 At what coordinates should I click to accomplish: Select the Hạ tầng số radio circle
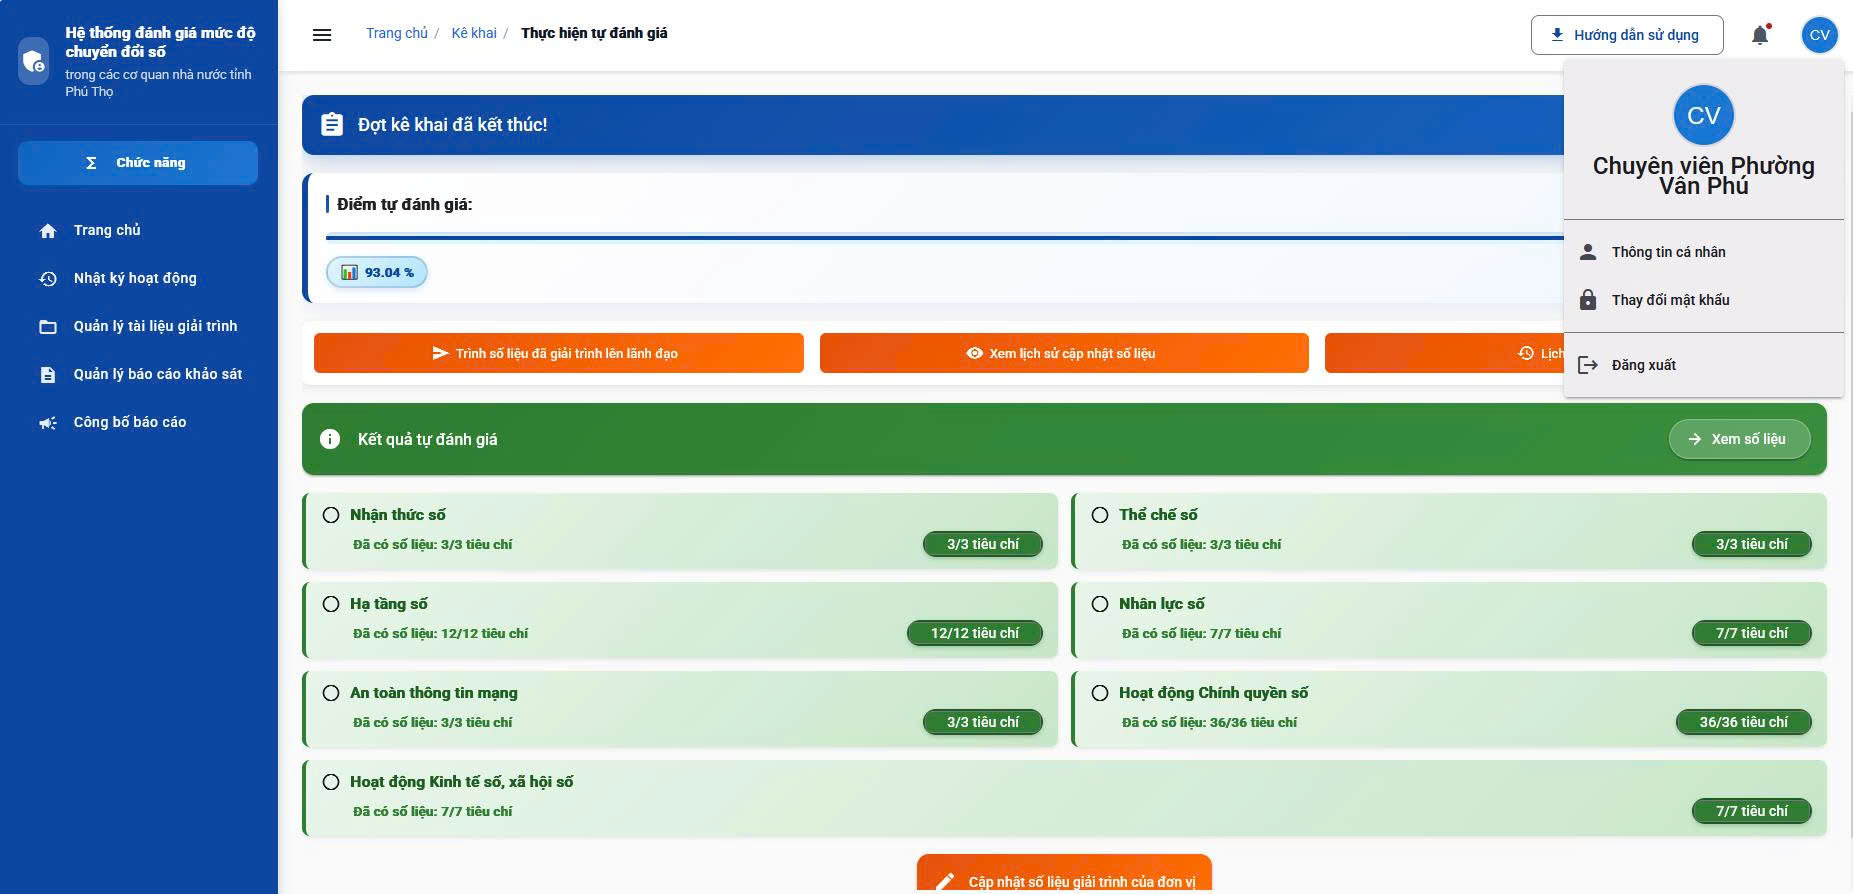[331, 604]
